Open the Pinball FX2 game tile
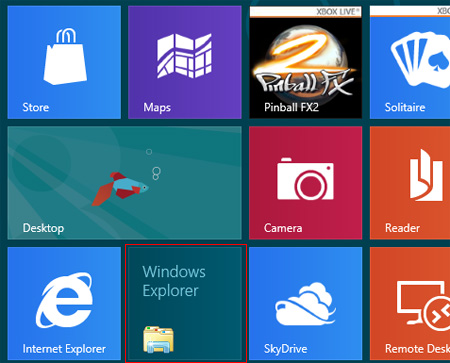This screenshot has width=450, height=363. click(x=306, y=62)
